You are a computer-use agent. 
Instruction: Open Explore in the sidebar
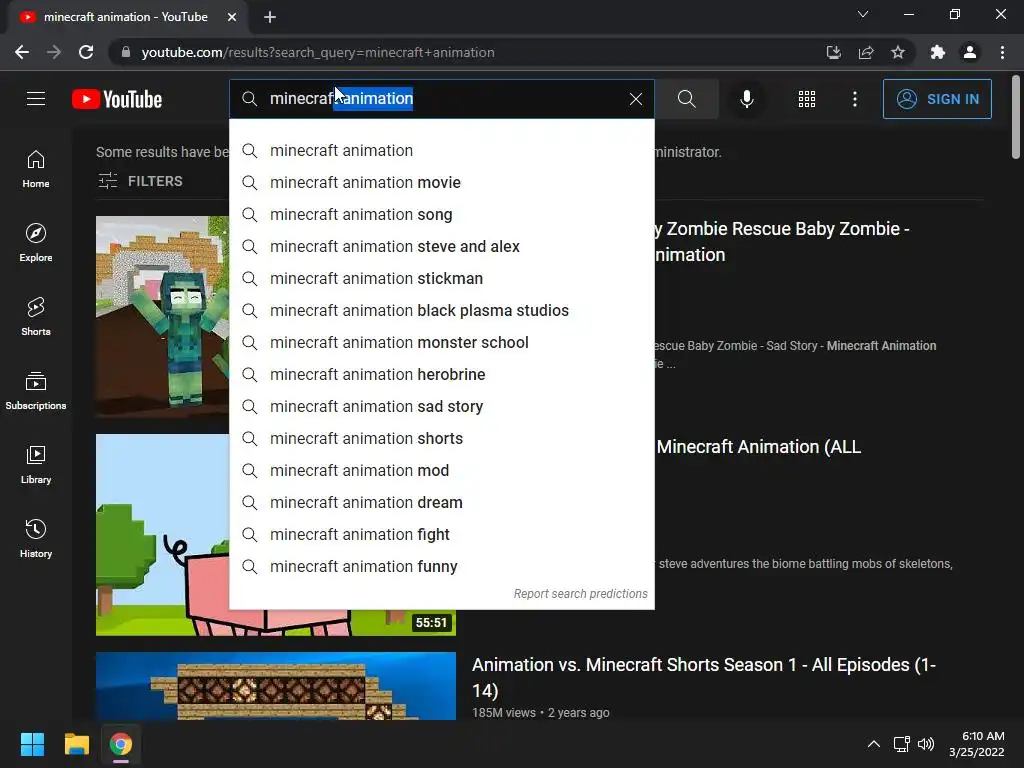[36, 243]
